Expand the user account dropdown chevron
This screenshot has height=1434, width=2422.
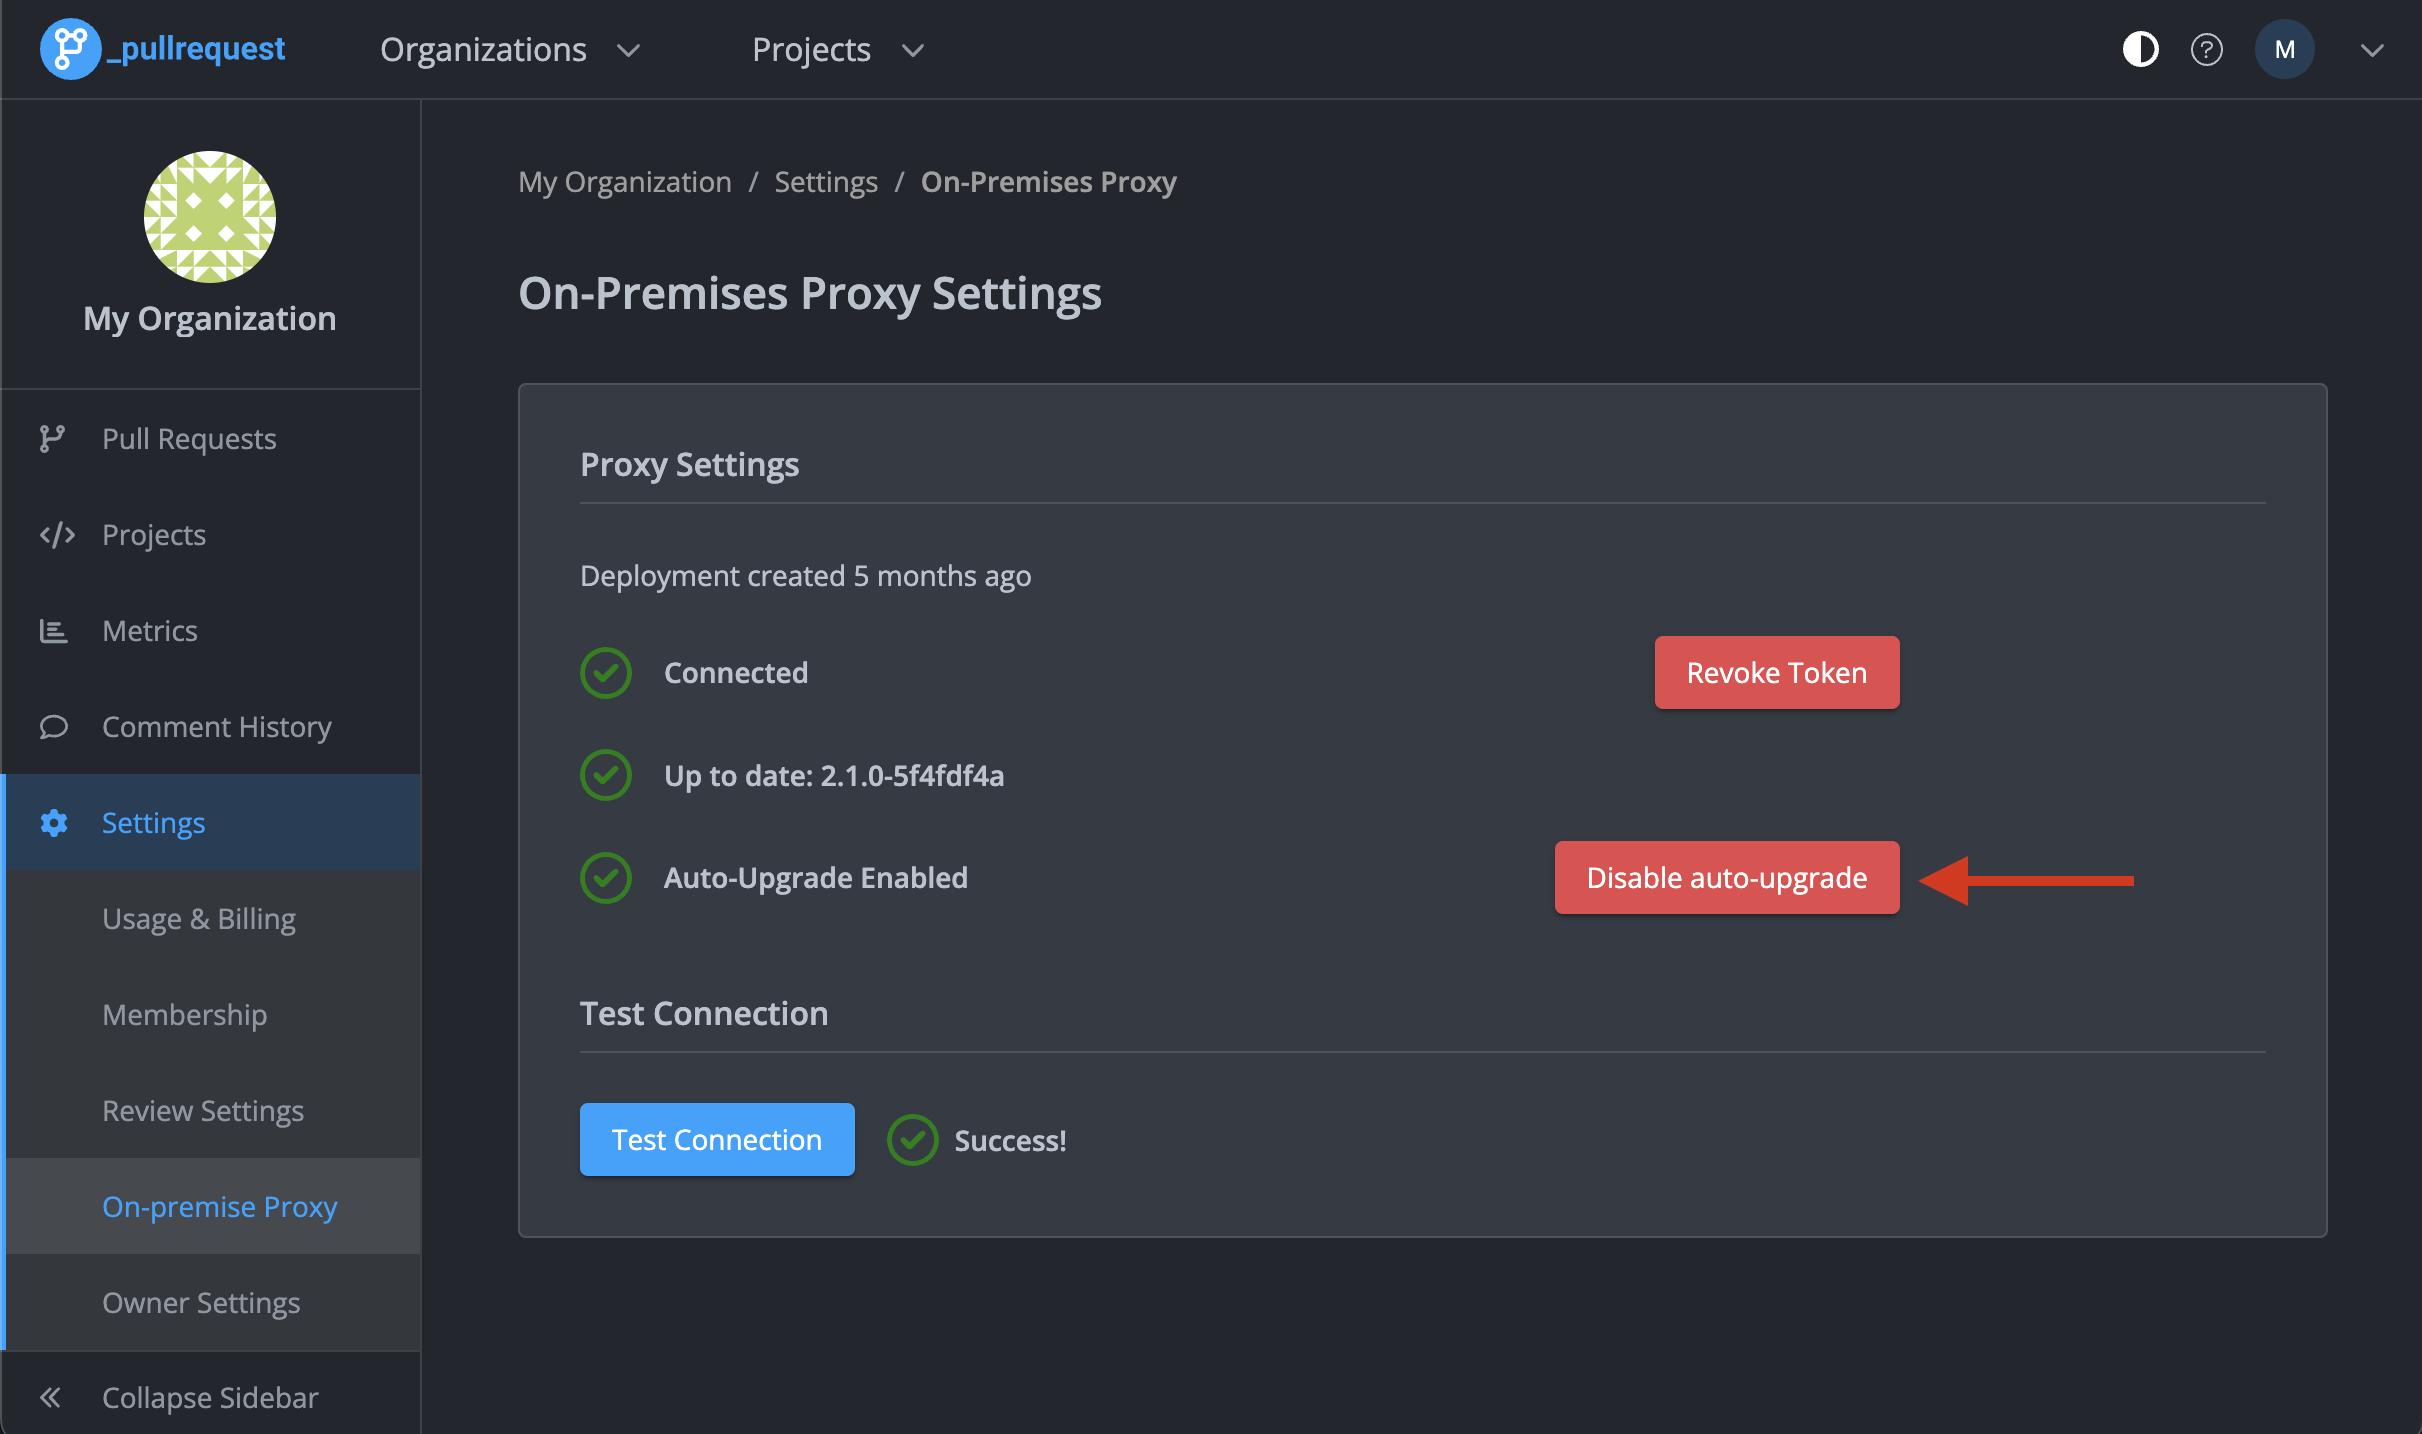[x=2372, y=50]
